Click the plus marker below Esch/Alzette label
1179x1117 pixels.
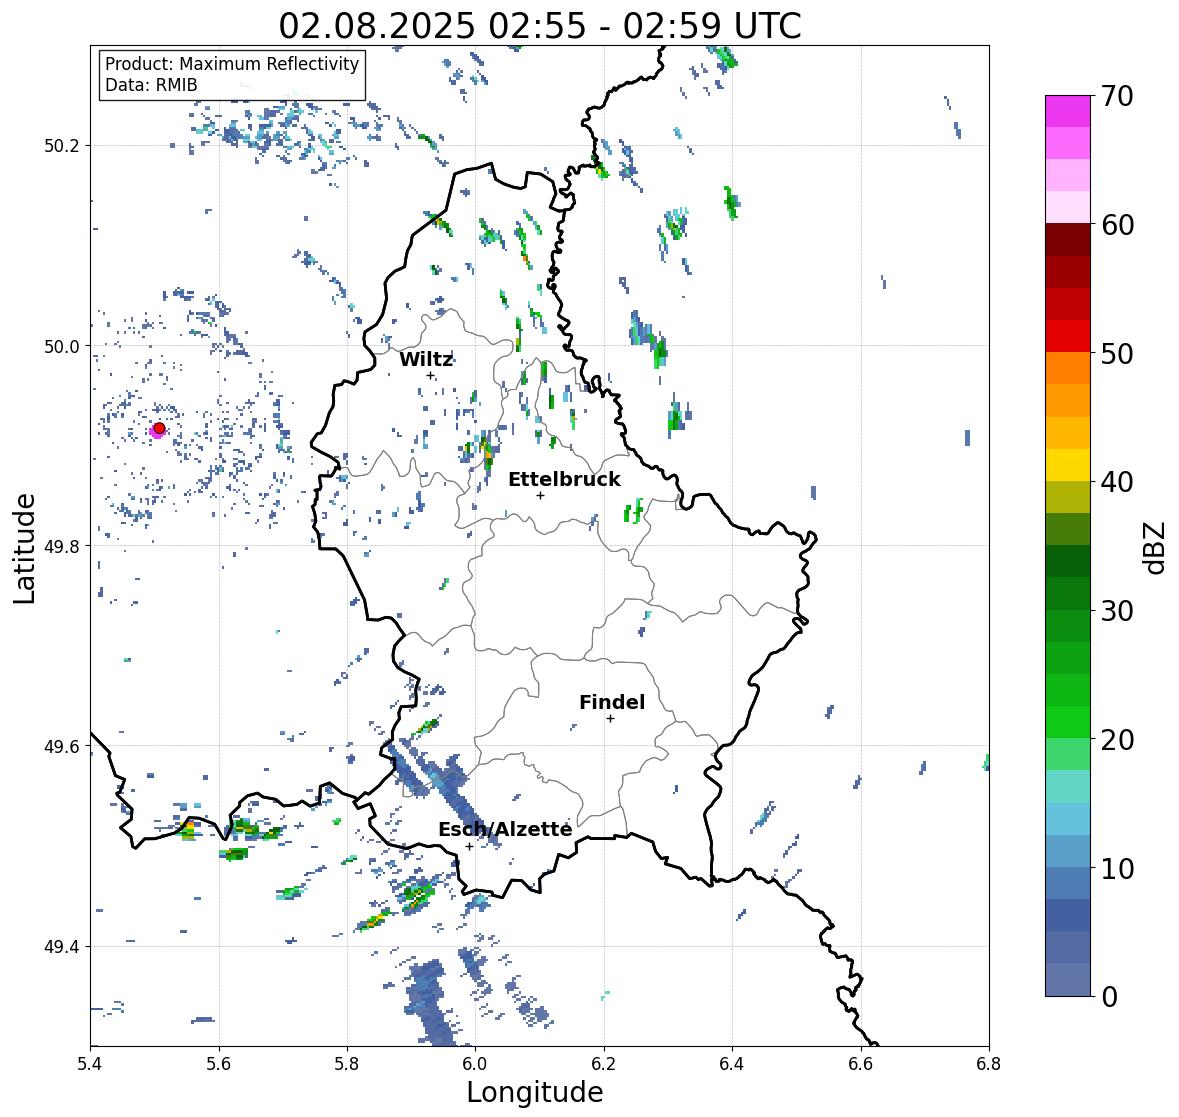coord(469,846)
